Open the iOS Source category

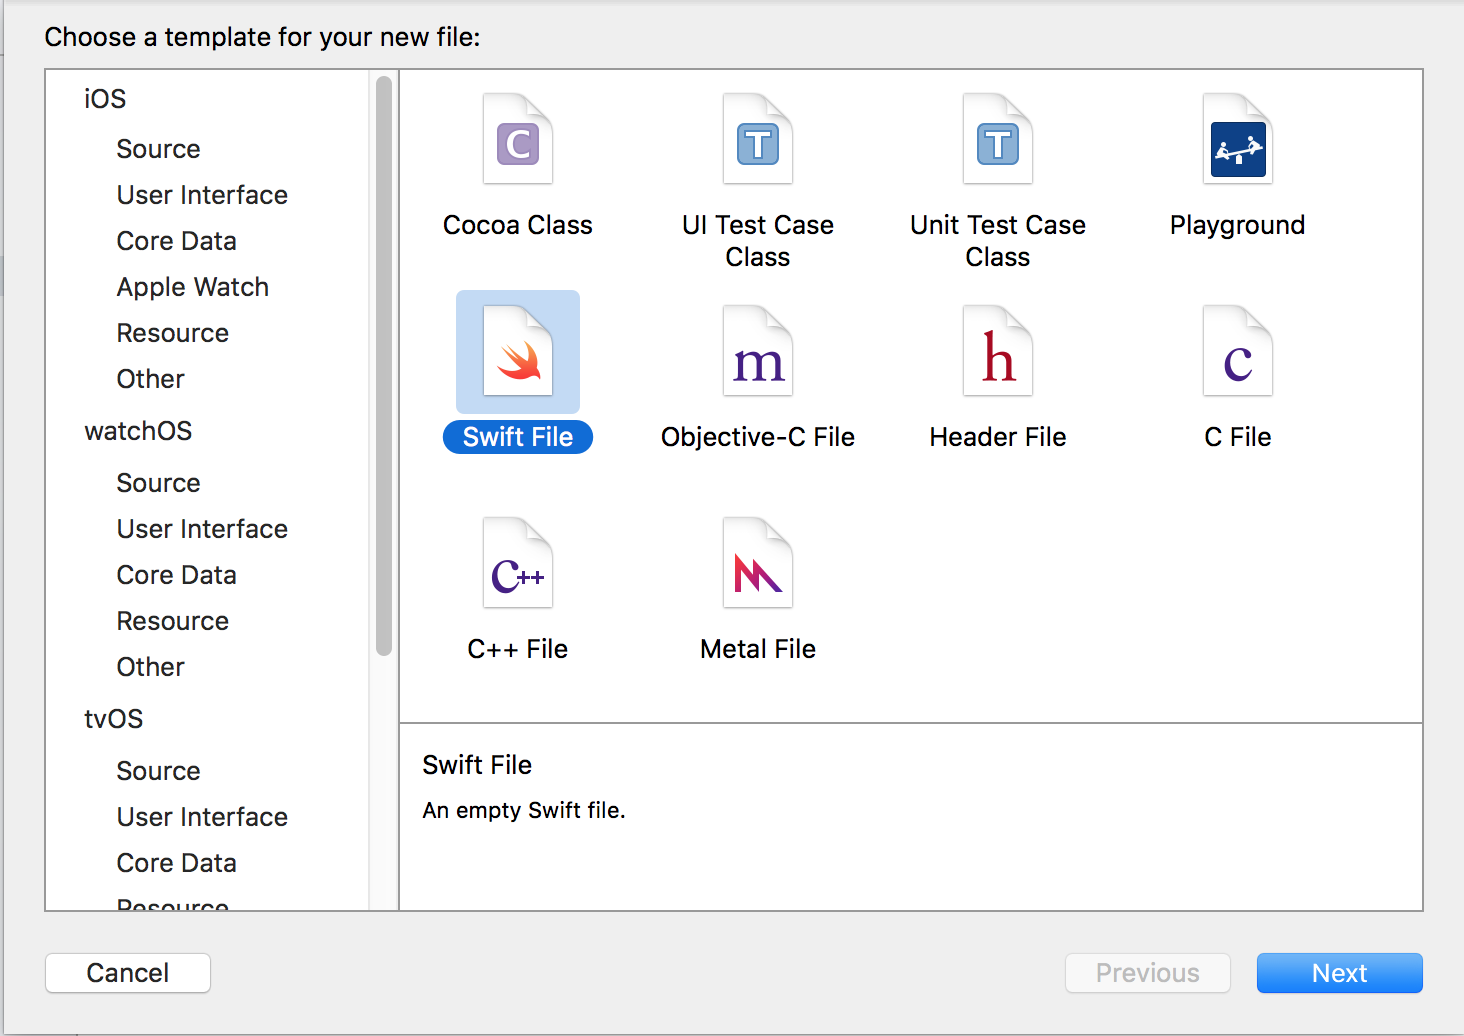[158, 149]
